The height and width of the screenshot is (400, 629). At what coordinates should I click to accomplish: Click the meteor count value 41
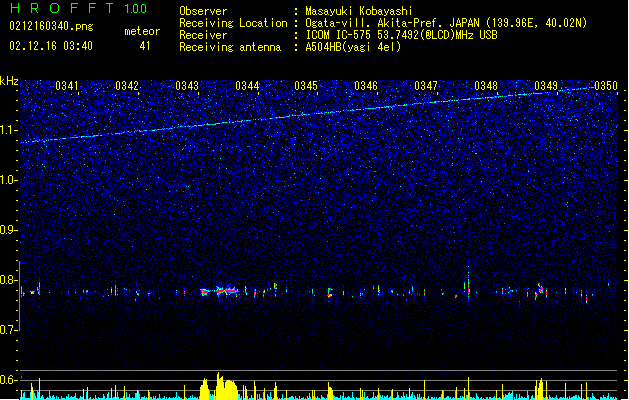[x=145, y=46]
